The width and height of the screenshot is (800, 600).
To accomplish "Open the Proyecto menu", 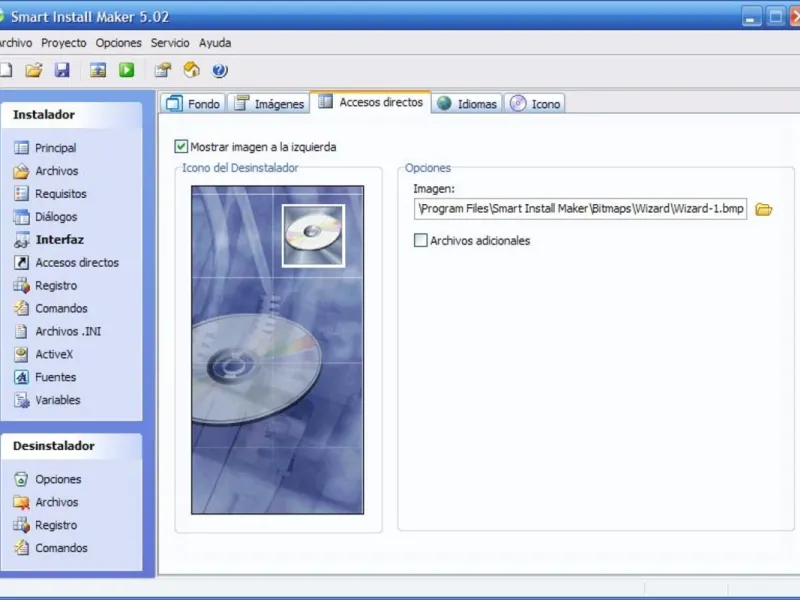I will click(64, 43).
